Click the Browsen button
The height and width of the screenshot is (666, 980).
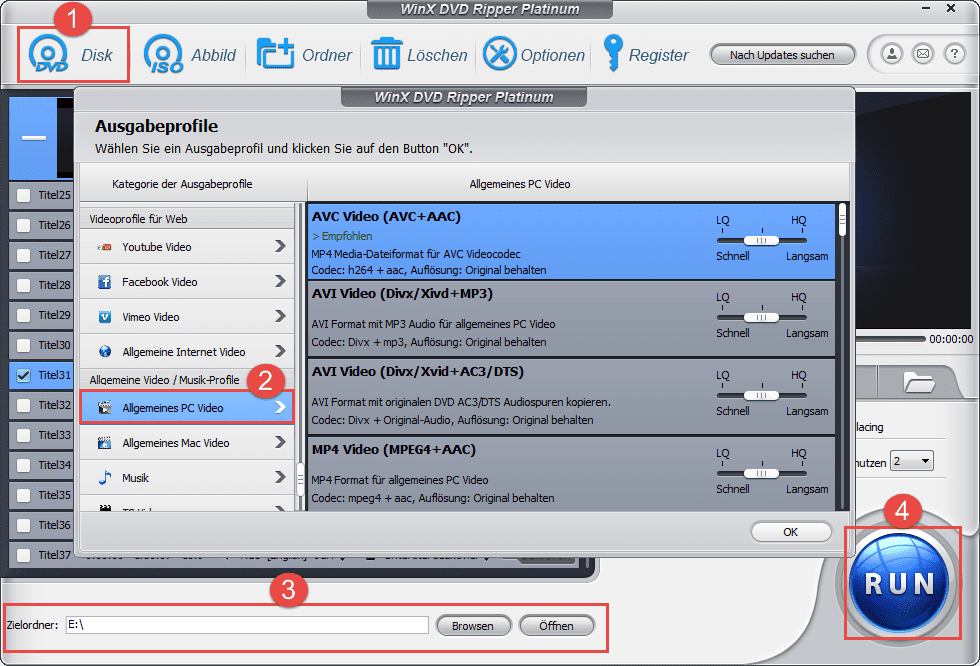tap(472, 626)
